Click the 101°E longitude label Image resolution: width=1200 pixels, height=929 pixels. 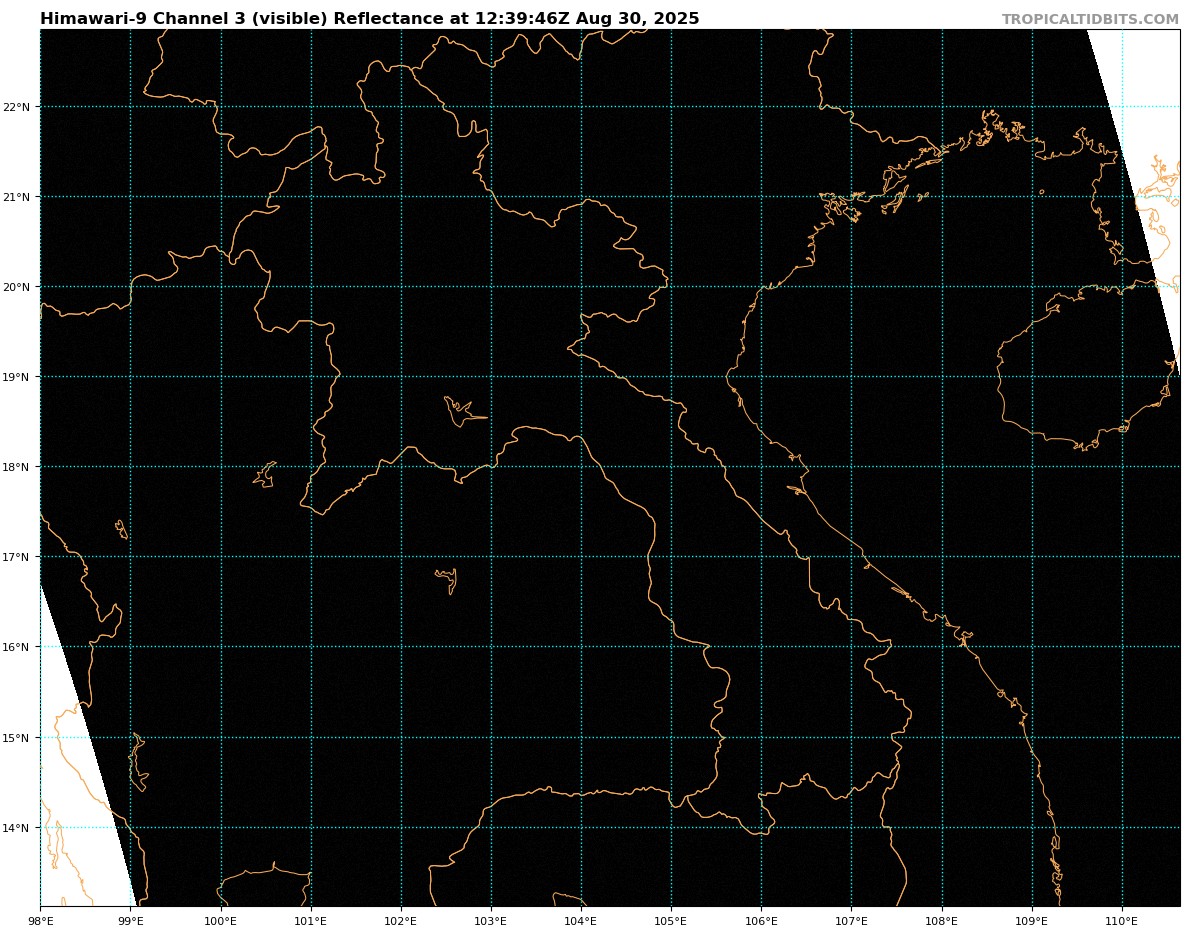click(x=310, y=921)
